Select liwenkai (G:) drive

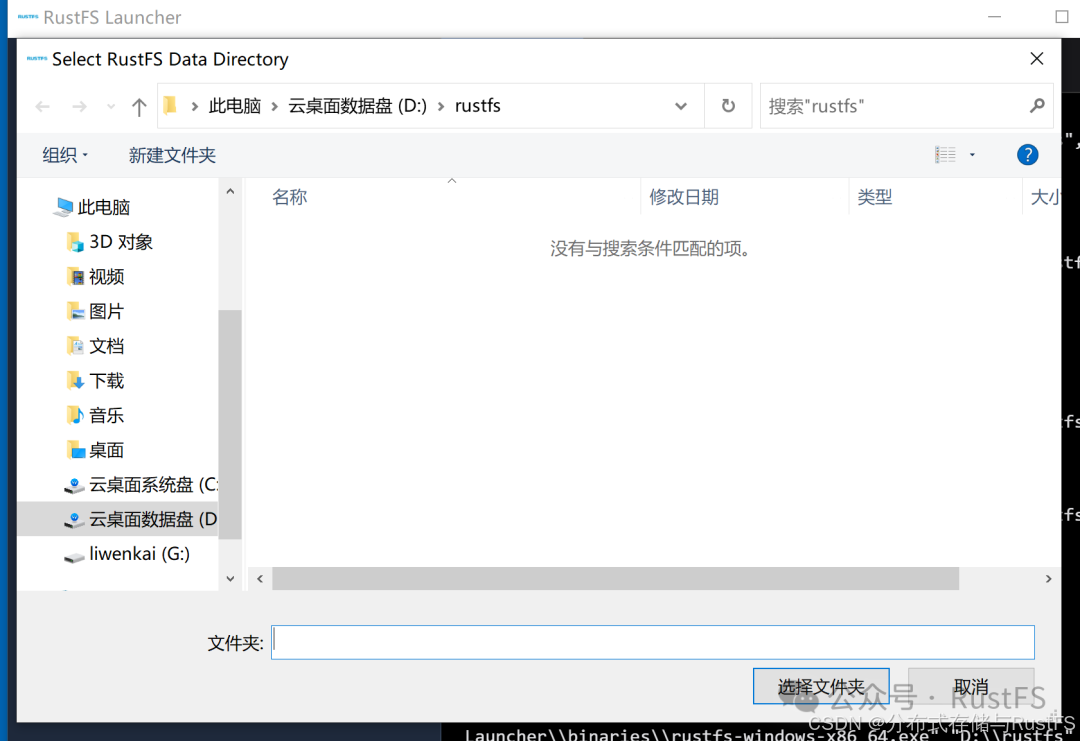[x=139, y=554]
